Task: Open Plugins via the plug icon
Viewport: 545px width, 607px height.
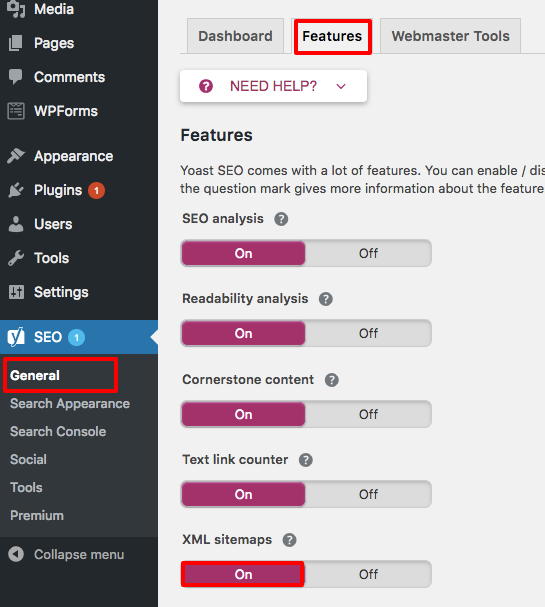Action: pos(16,190)
